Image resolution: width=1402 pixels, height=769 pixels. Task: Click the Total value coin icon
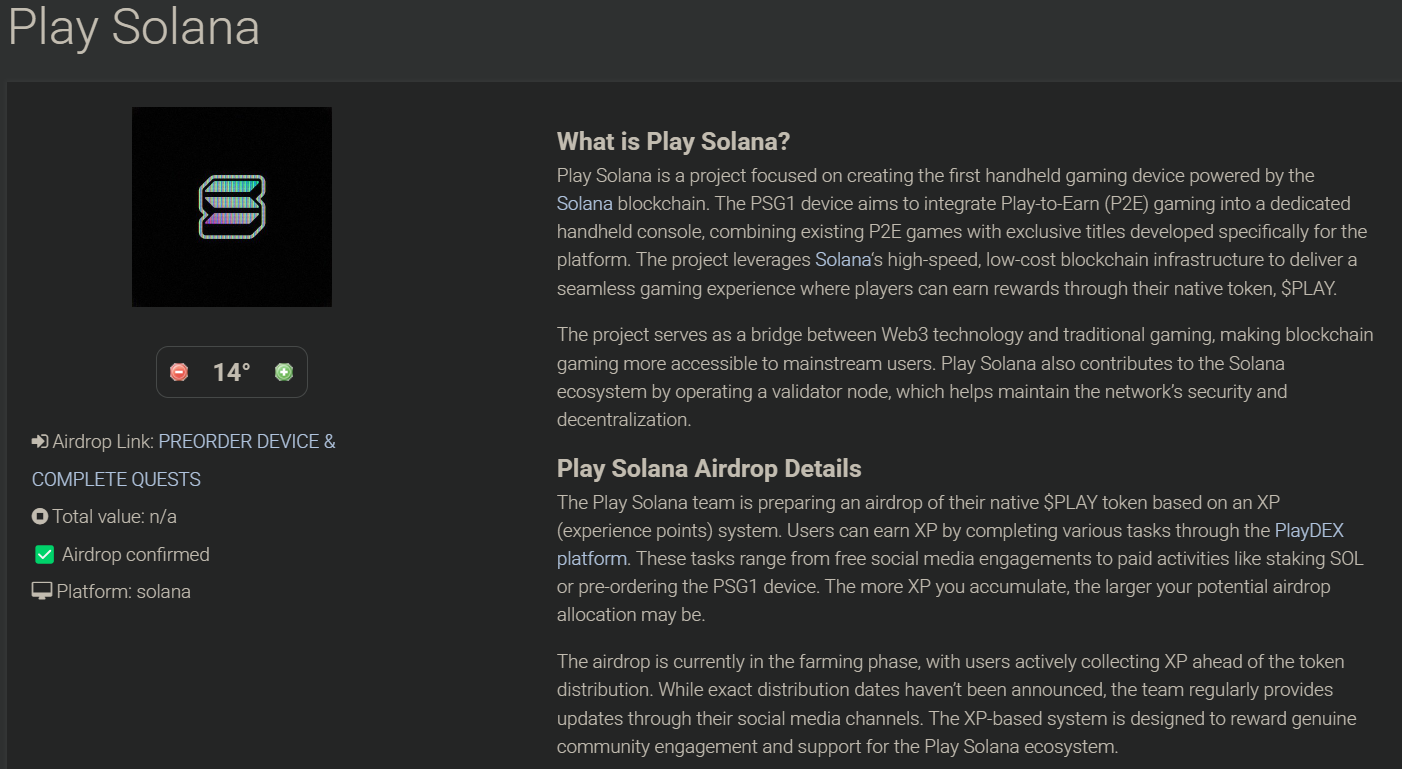pos(40,517)
